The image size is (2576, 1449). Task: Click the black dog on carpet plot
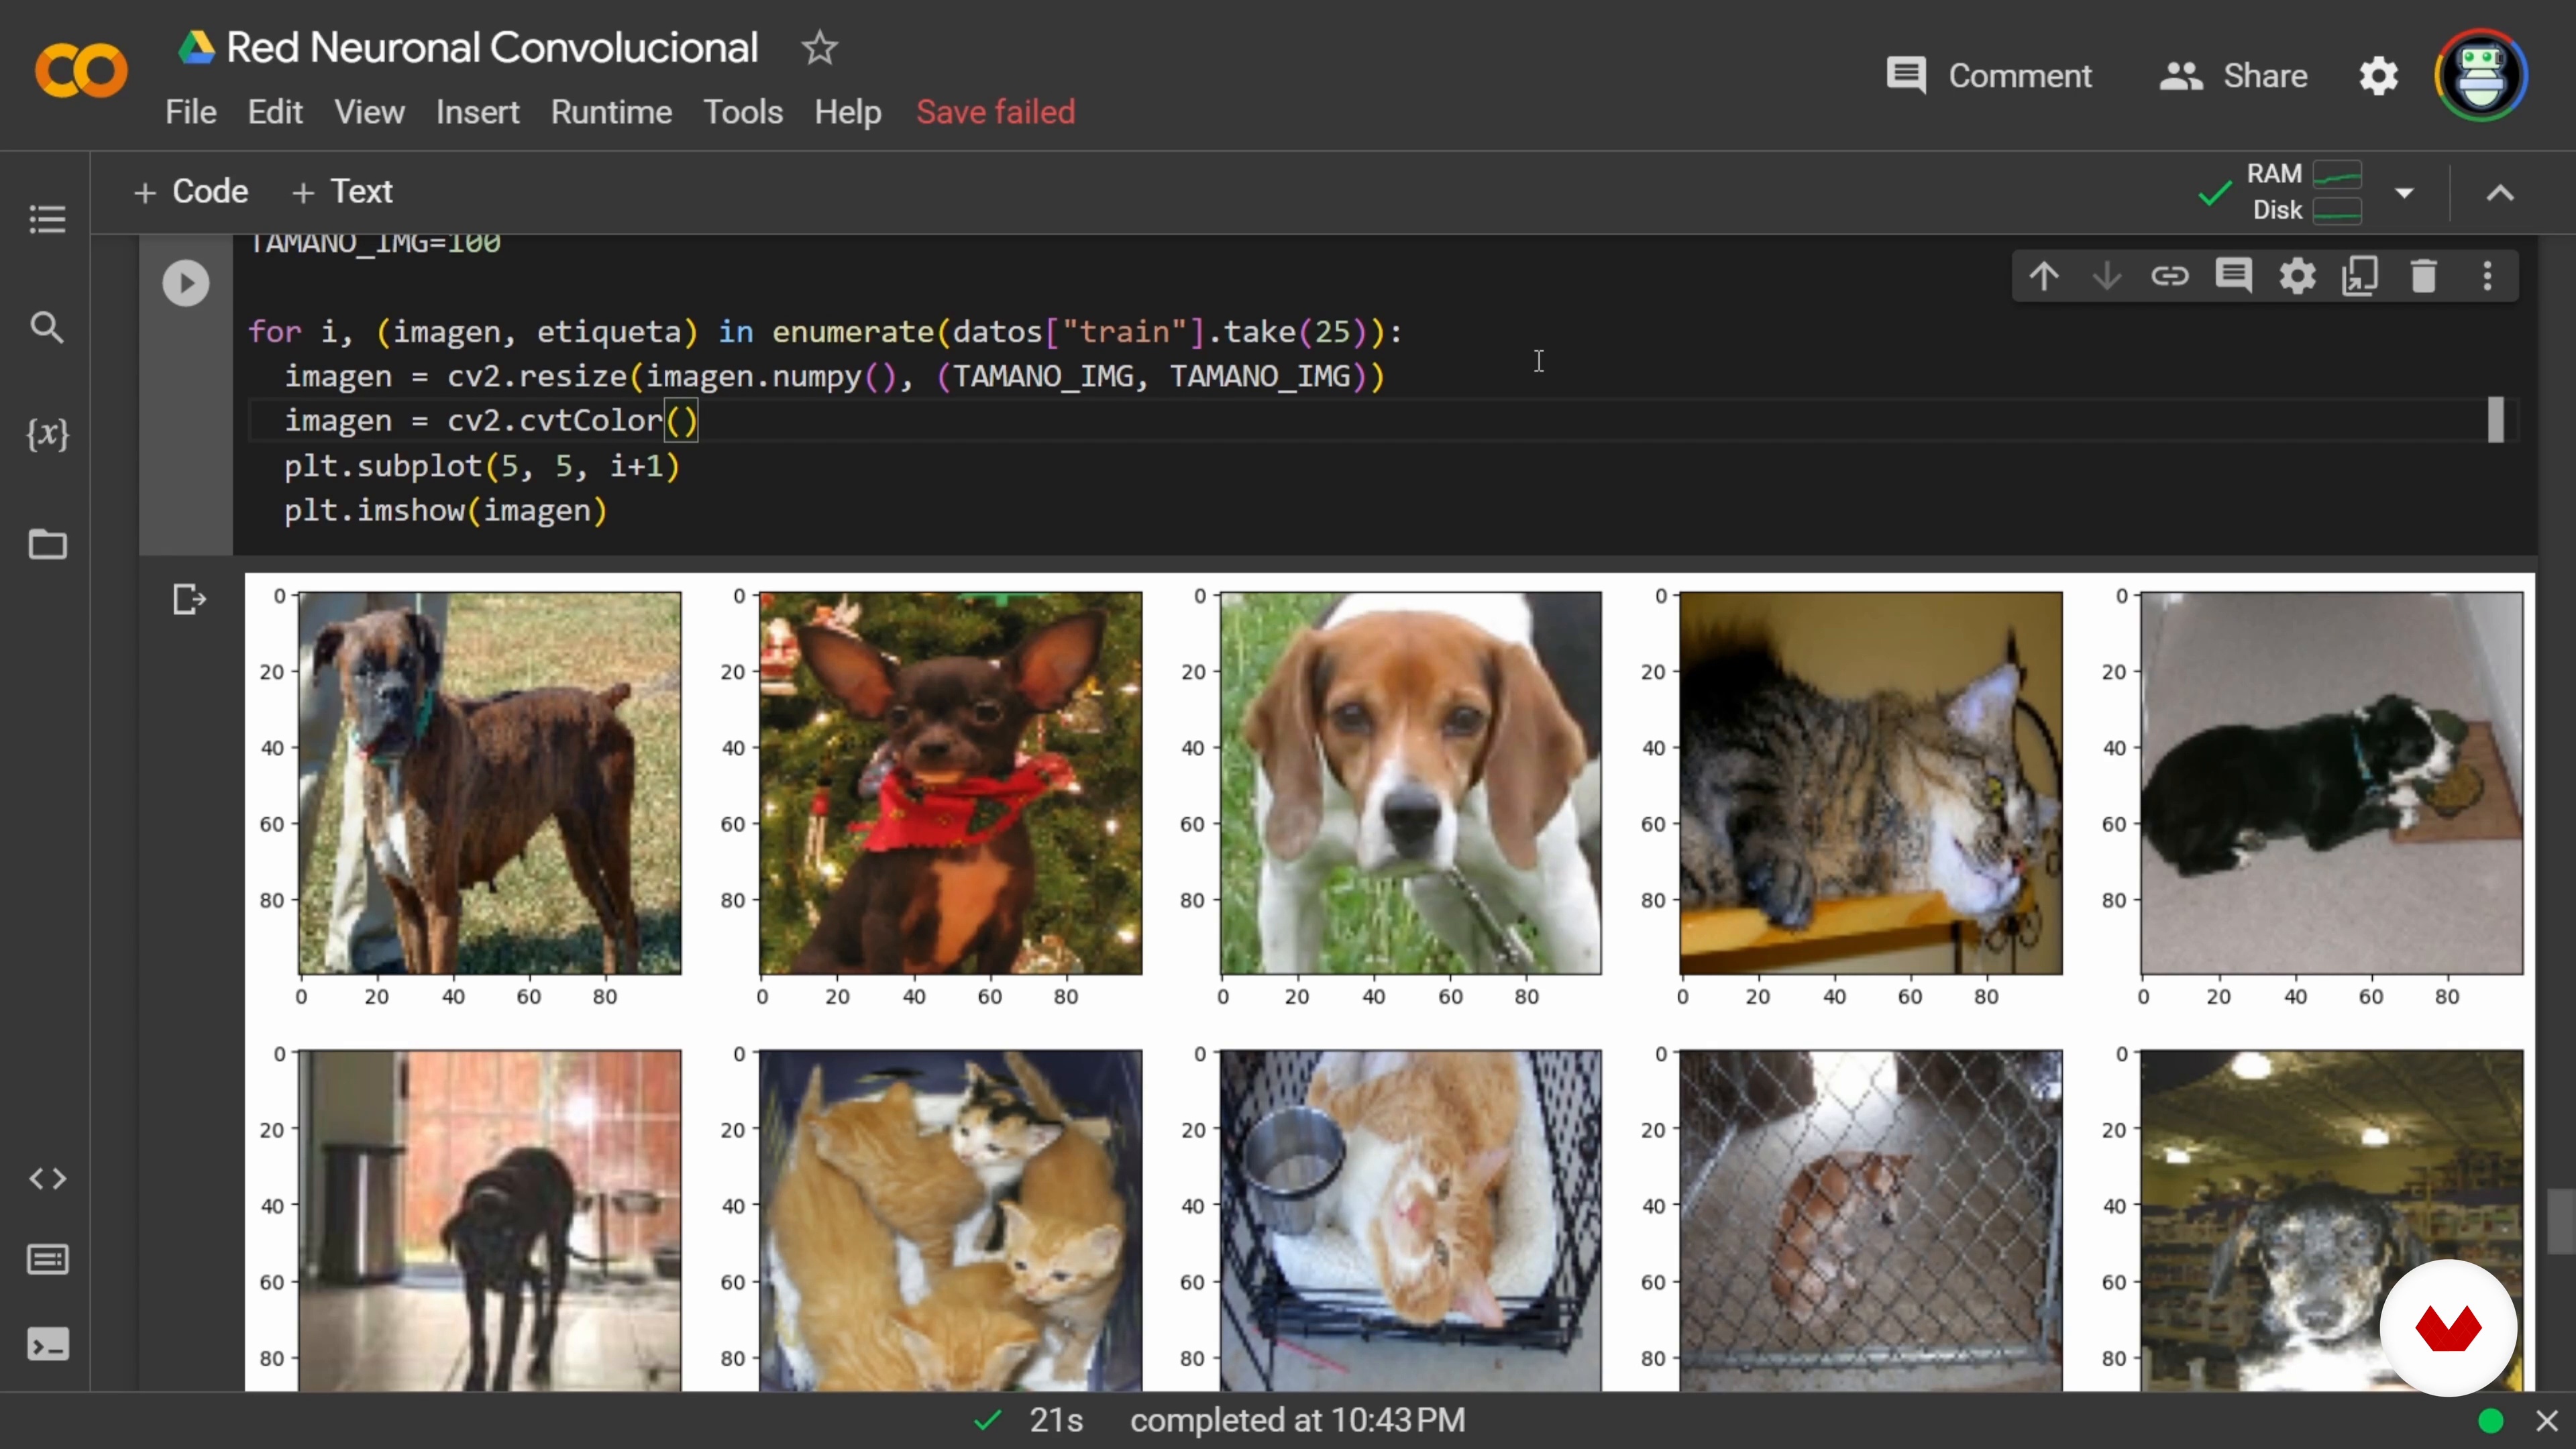click(x=2331, y=783)
